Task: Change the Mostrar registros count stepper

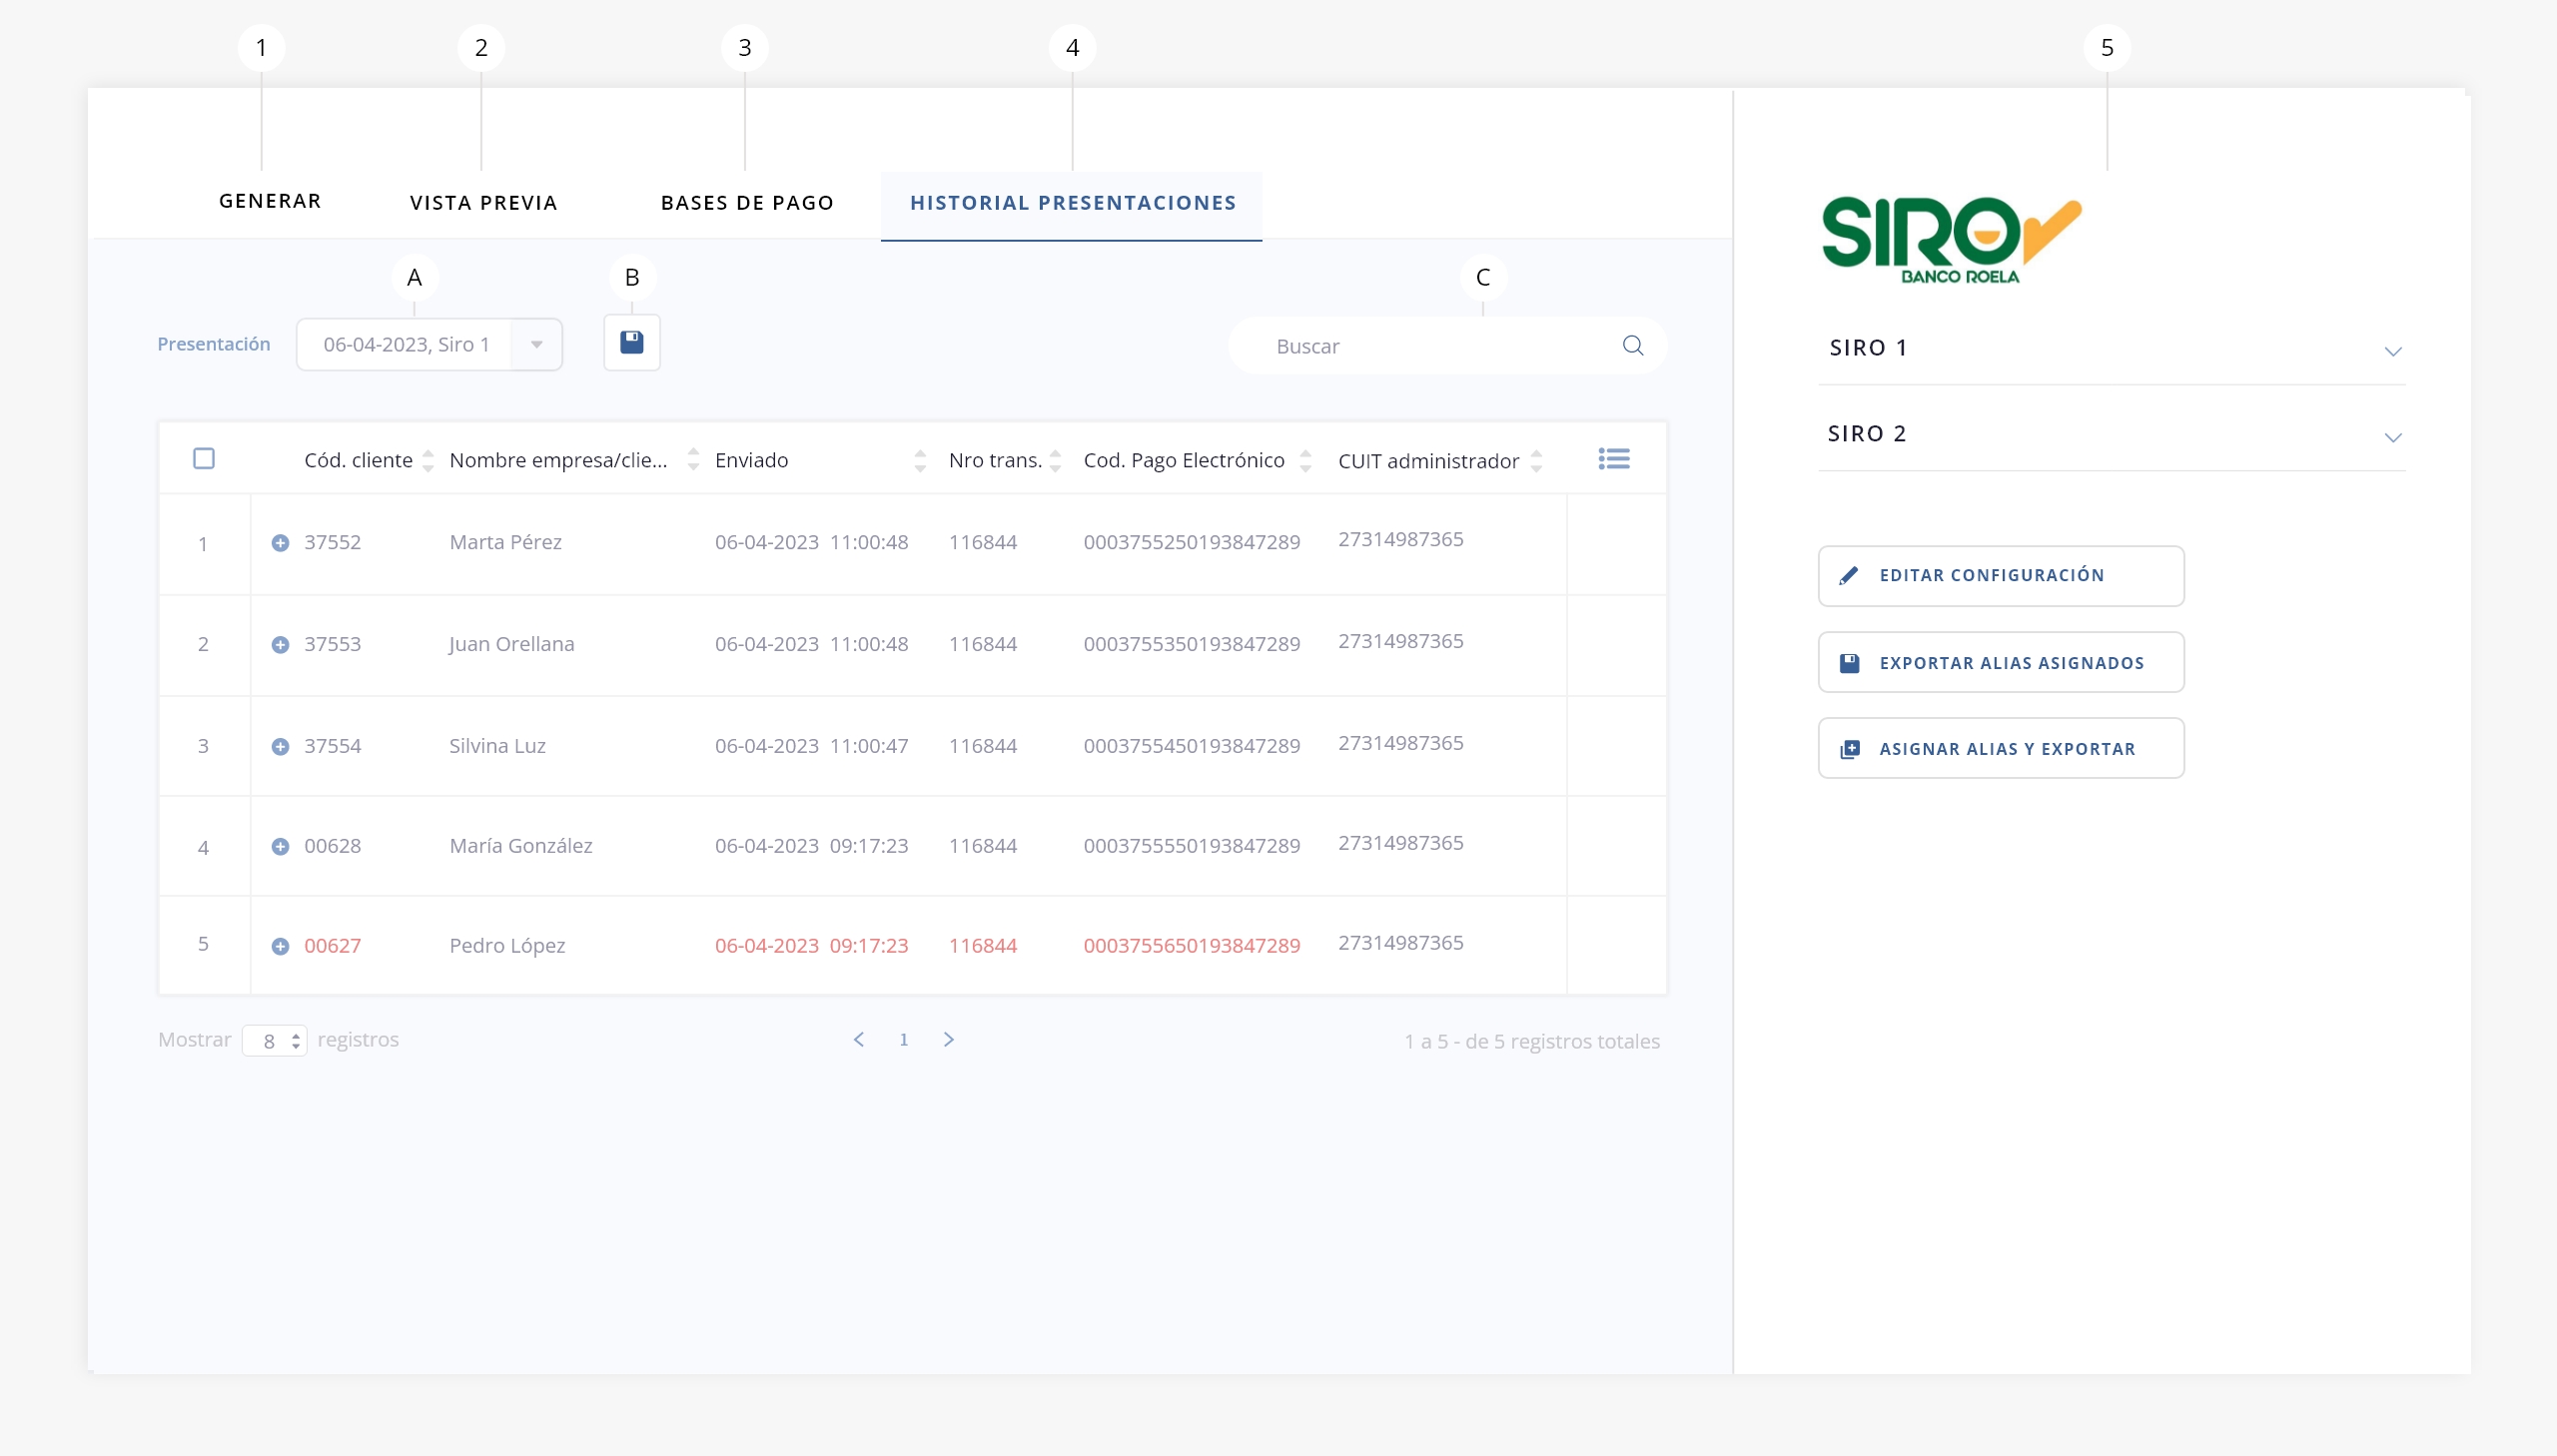Action: tap(295, 1041)
